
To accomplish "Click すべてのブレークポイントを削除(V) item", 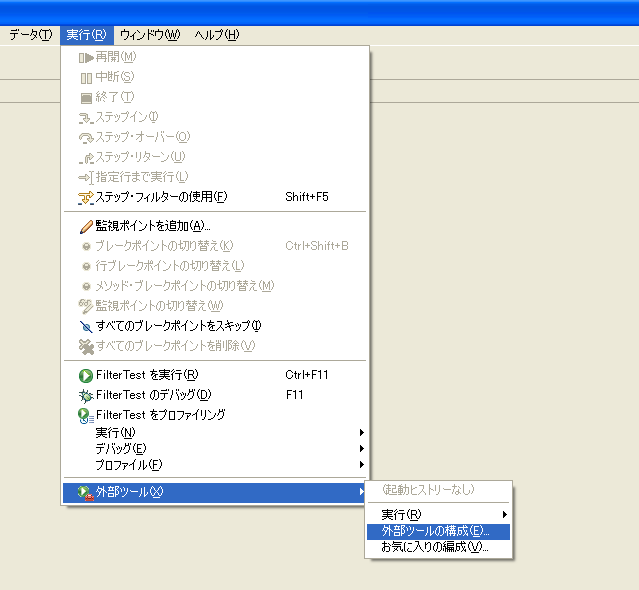I will point(175,346).
